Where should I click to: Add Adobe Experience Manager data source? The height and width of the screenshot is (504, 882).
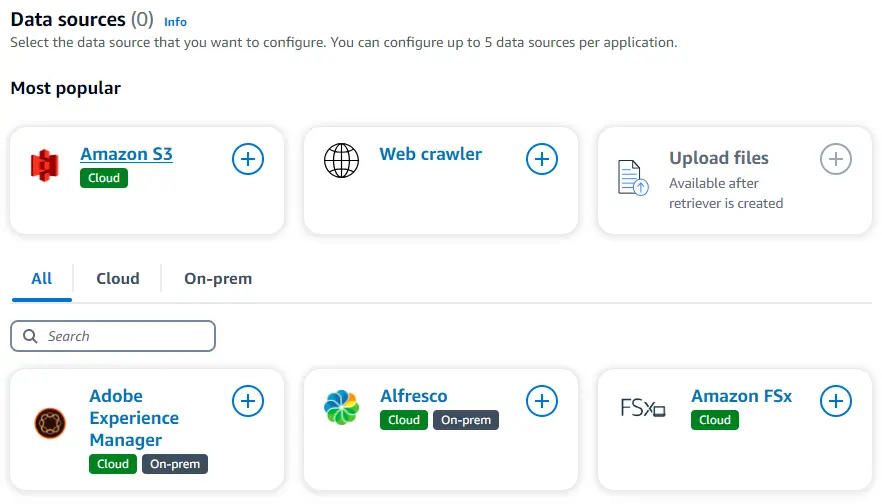coord(248,401)
